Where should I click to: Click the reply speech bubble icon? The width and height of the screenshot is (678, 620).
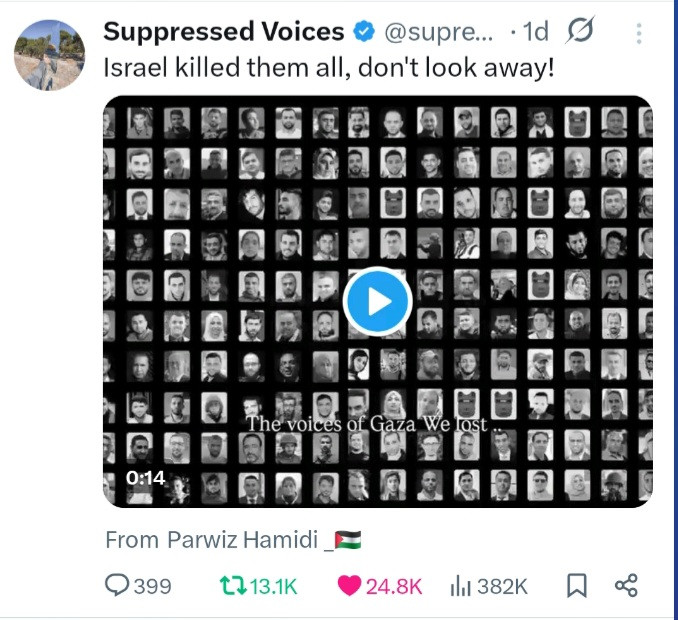[117, 586]
